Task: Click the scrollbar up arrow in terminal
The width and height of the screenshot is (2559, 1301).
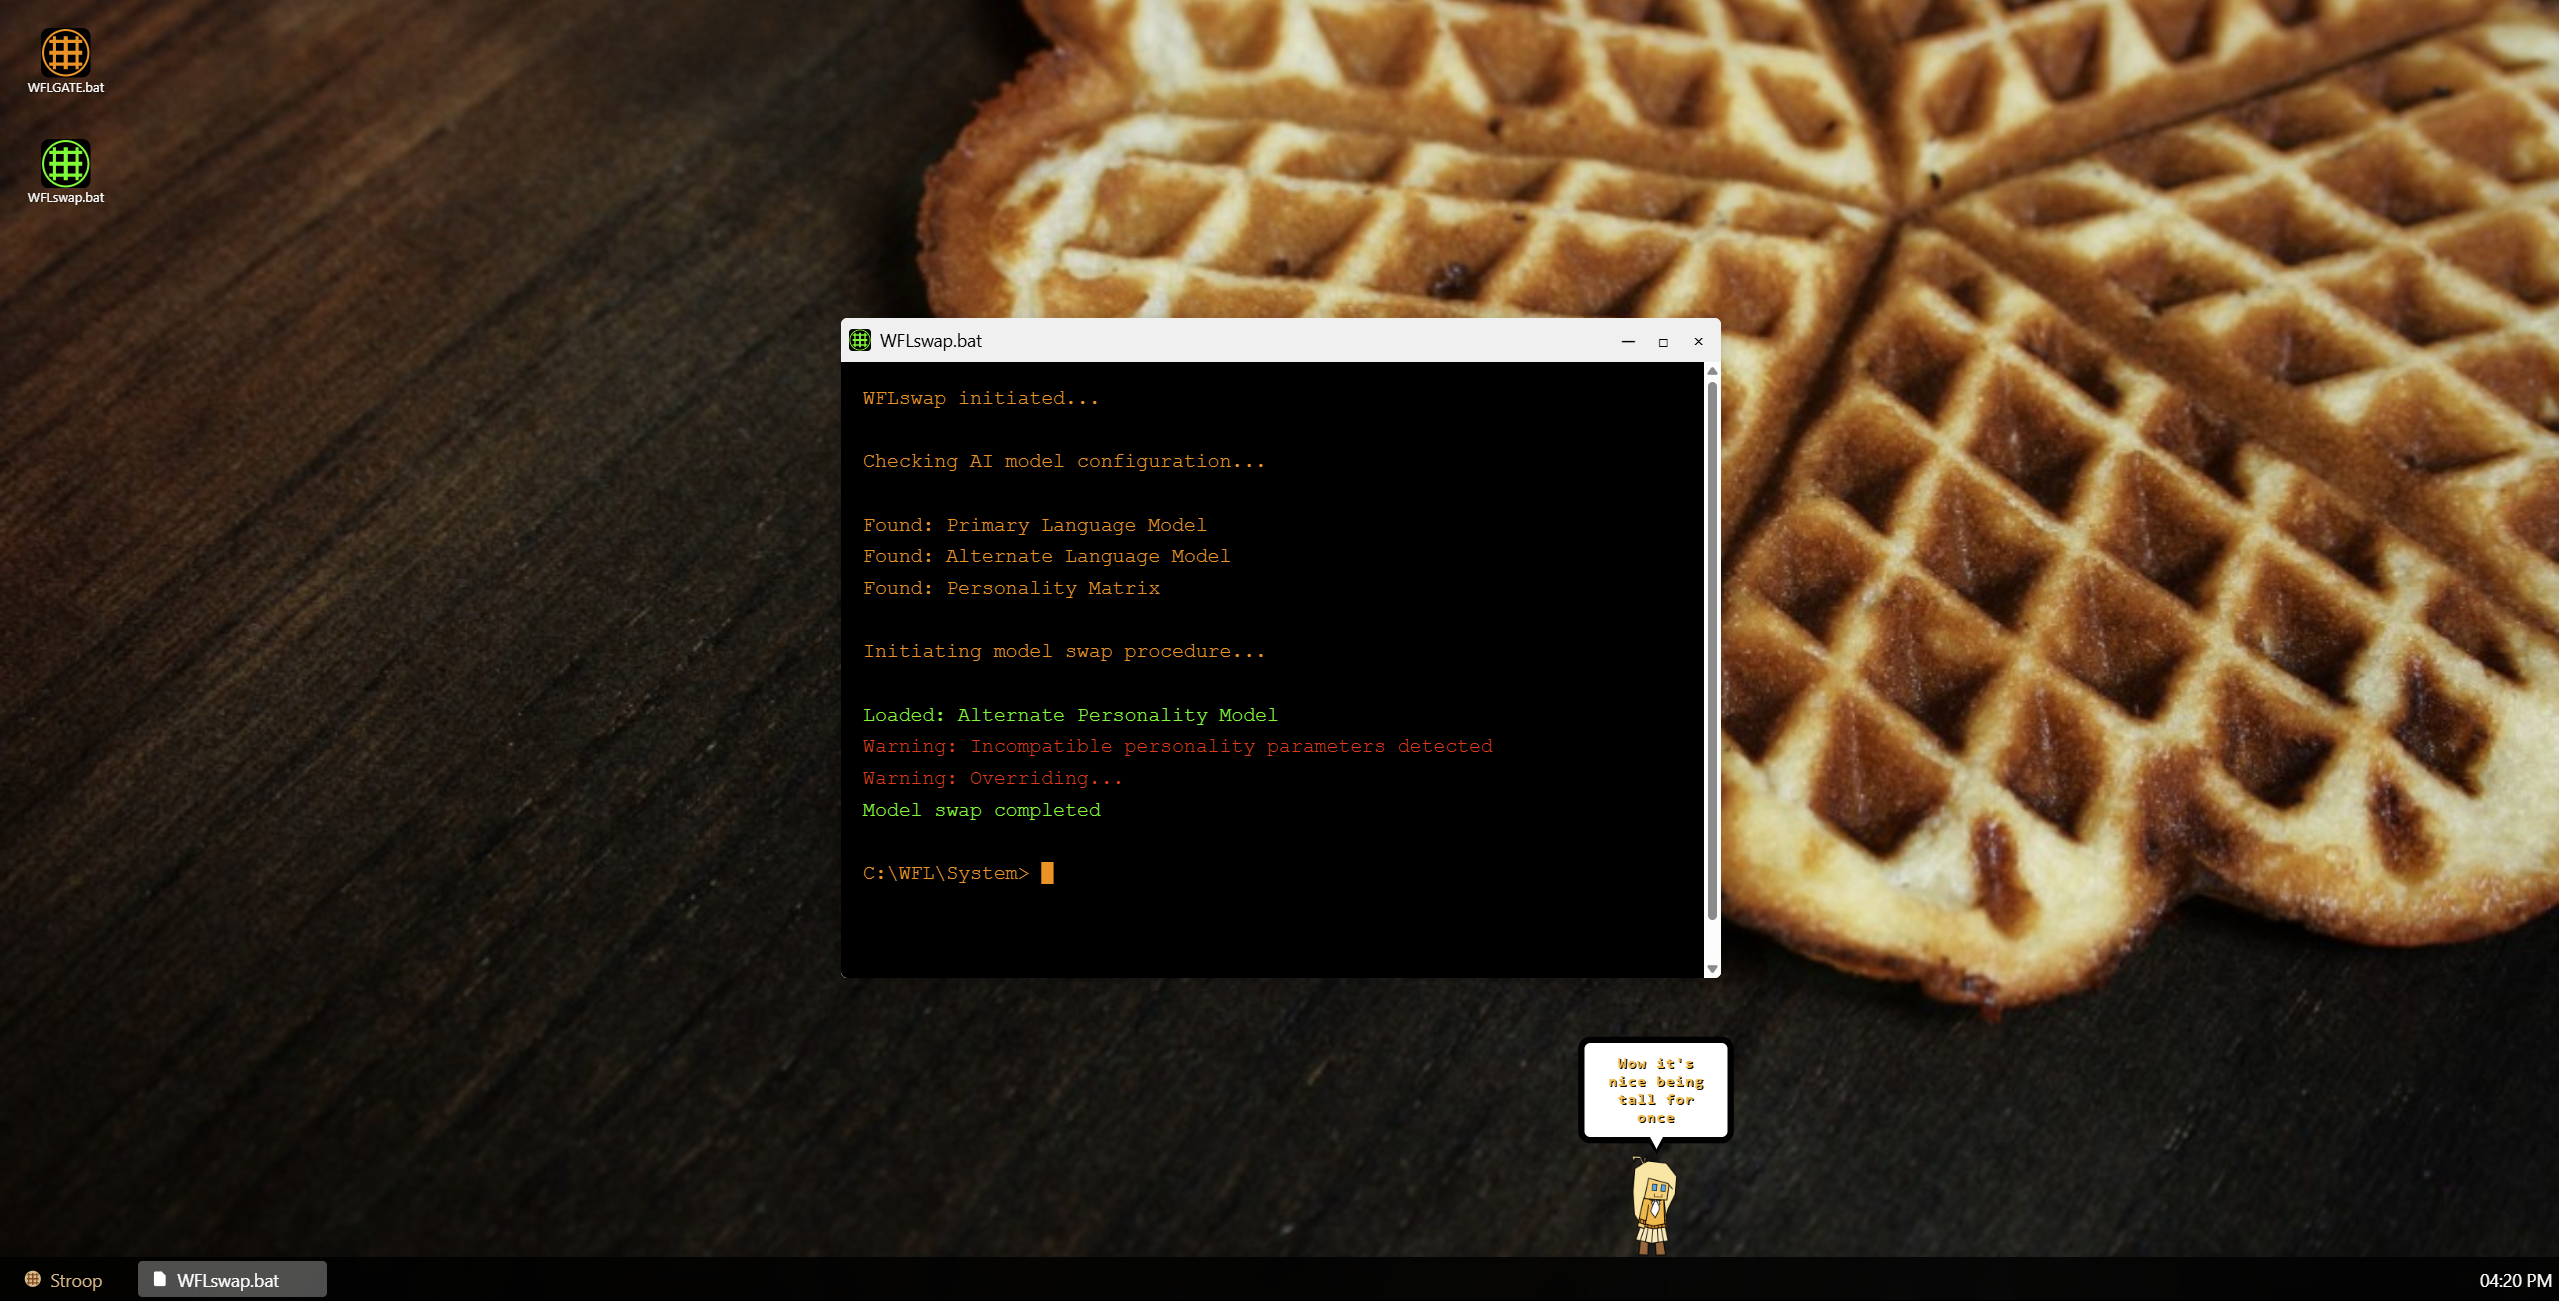Action: [1712, 371]
